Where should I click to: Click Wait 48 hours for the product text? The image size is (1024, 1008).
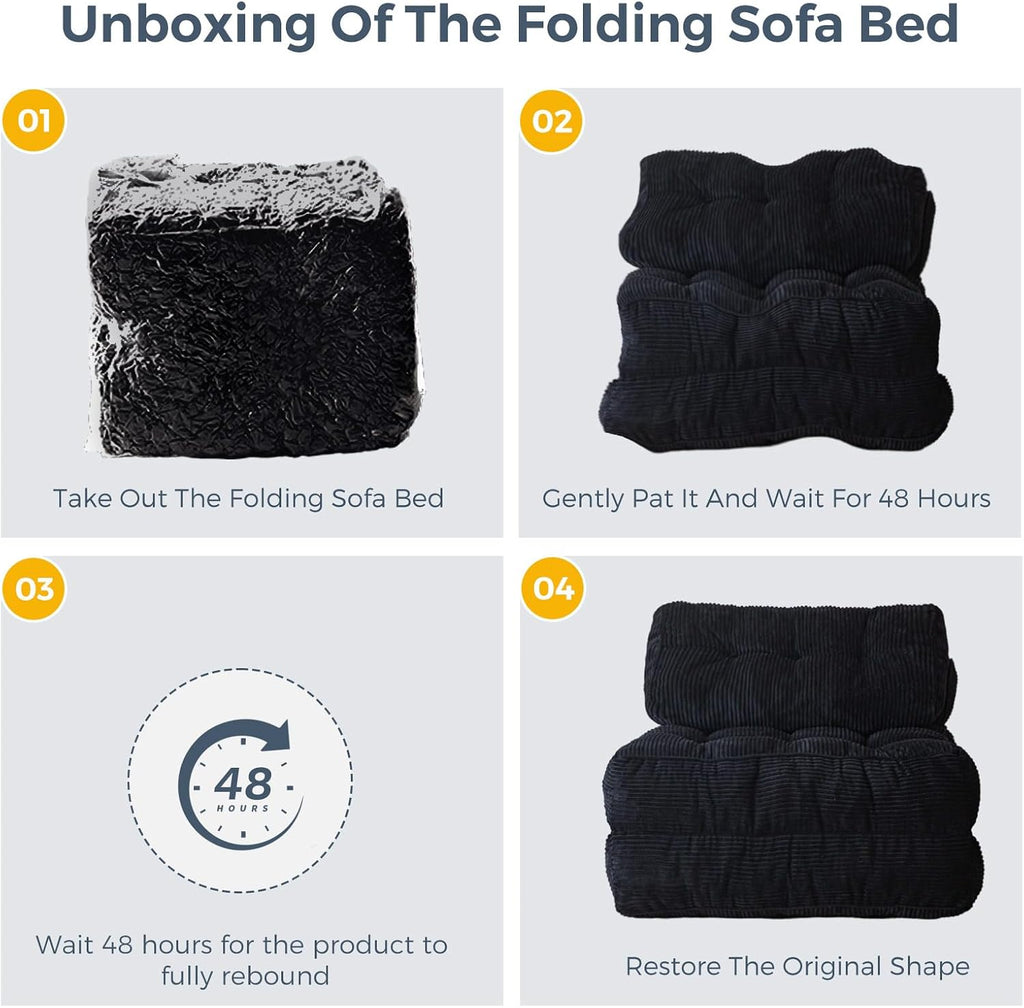pos(242,945)
